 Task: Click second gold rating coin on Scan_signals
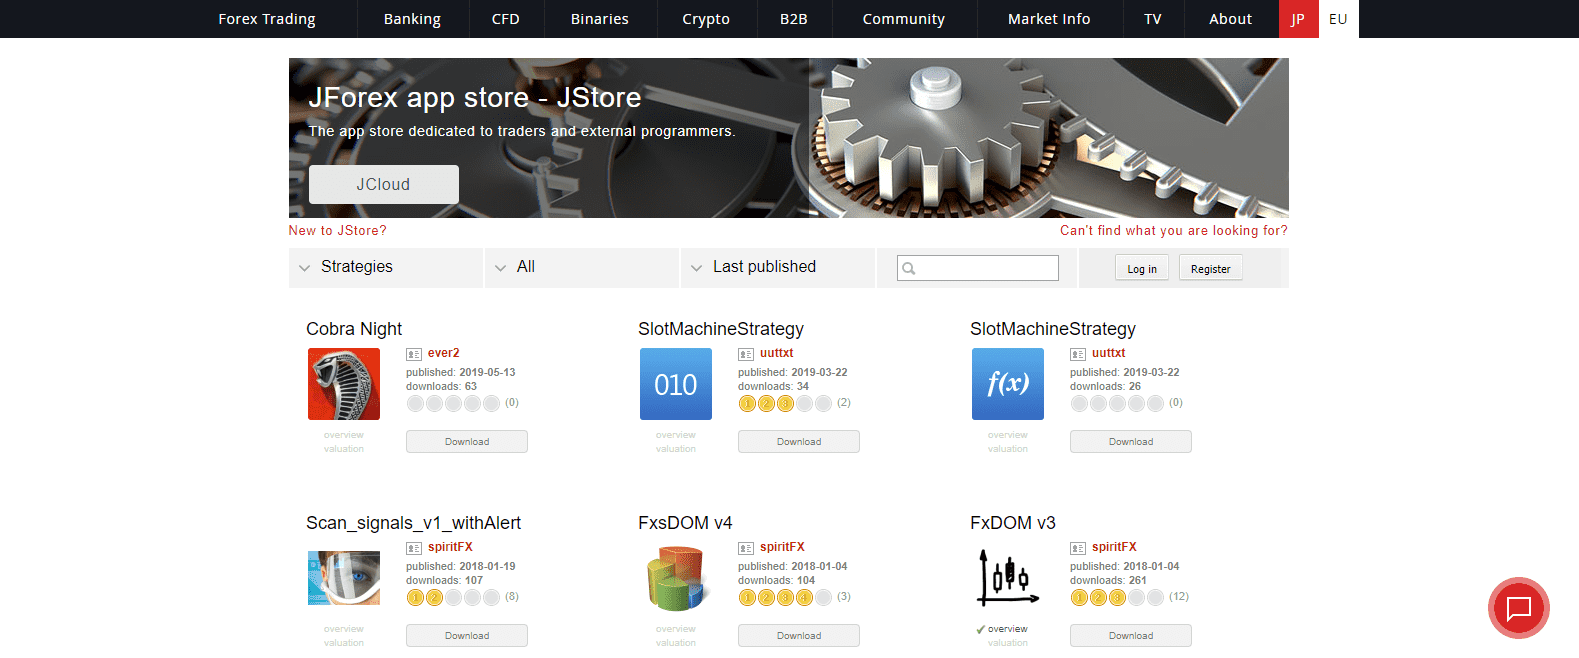click(x=435, y=597)
